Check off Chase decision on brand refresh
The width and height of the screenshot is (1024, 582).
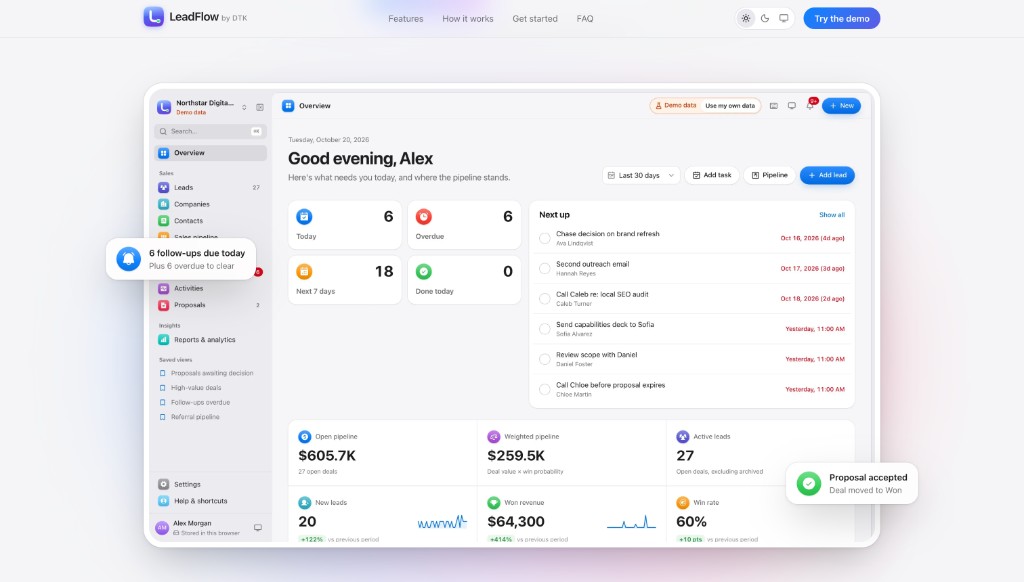545,238
